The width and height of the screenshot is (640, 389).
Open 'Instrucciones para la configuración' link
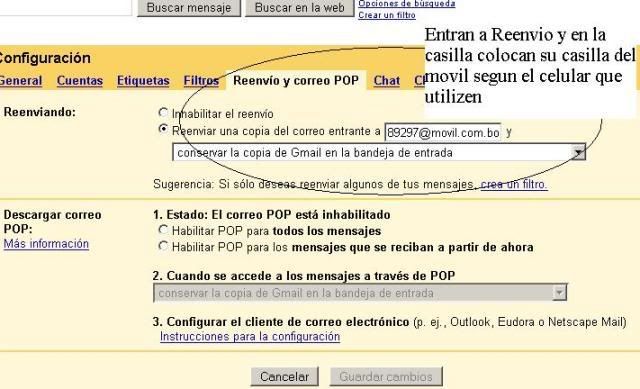click(x=250, y=337)
